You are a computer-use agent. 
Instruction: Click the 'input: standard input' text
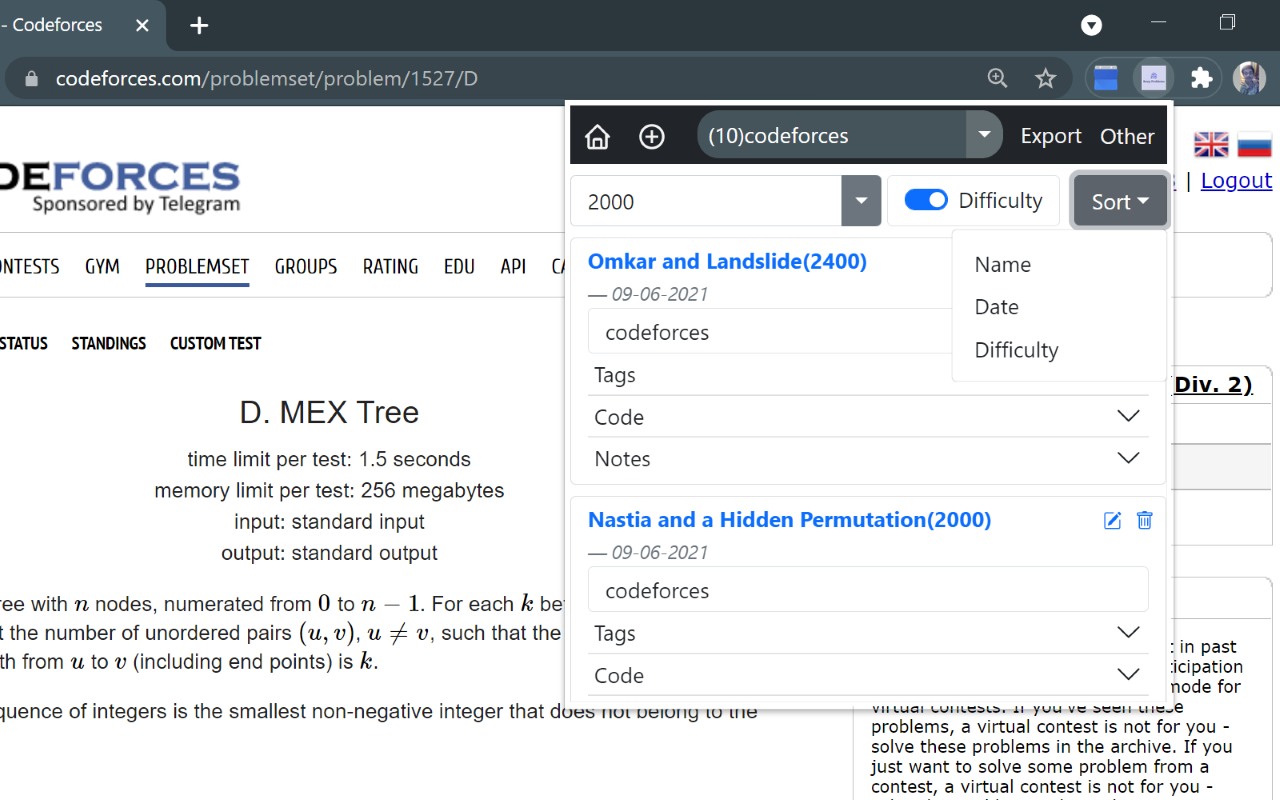pos(329,522)
